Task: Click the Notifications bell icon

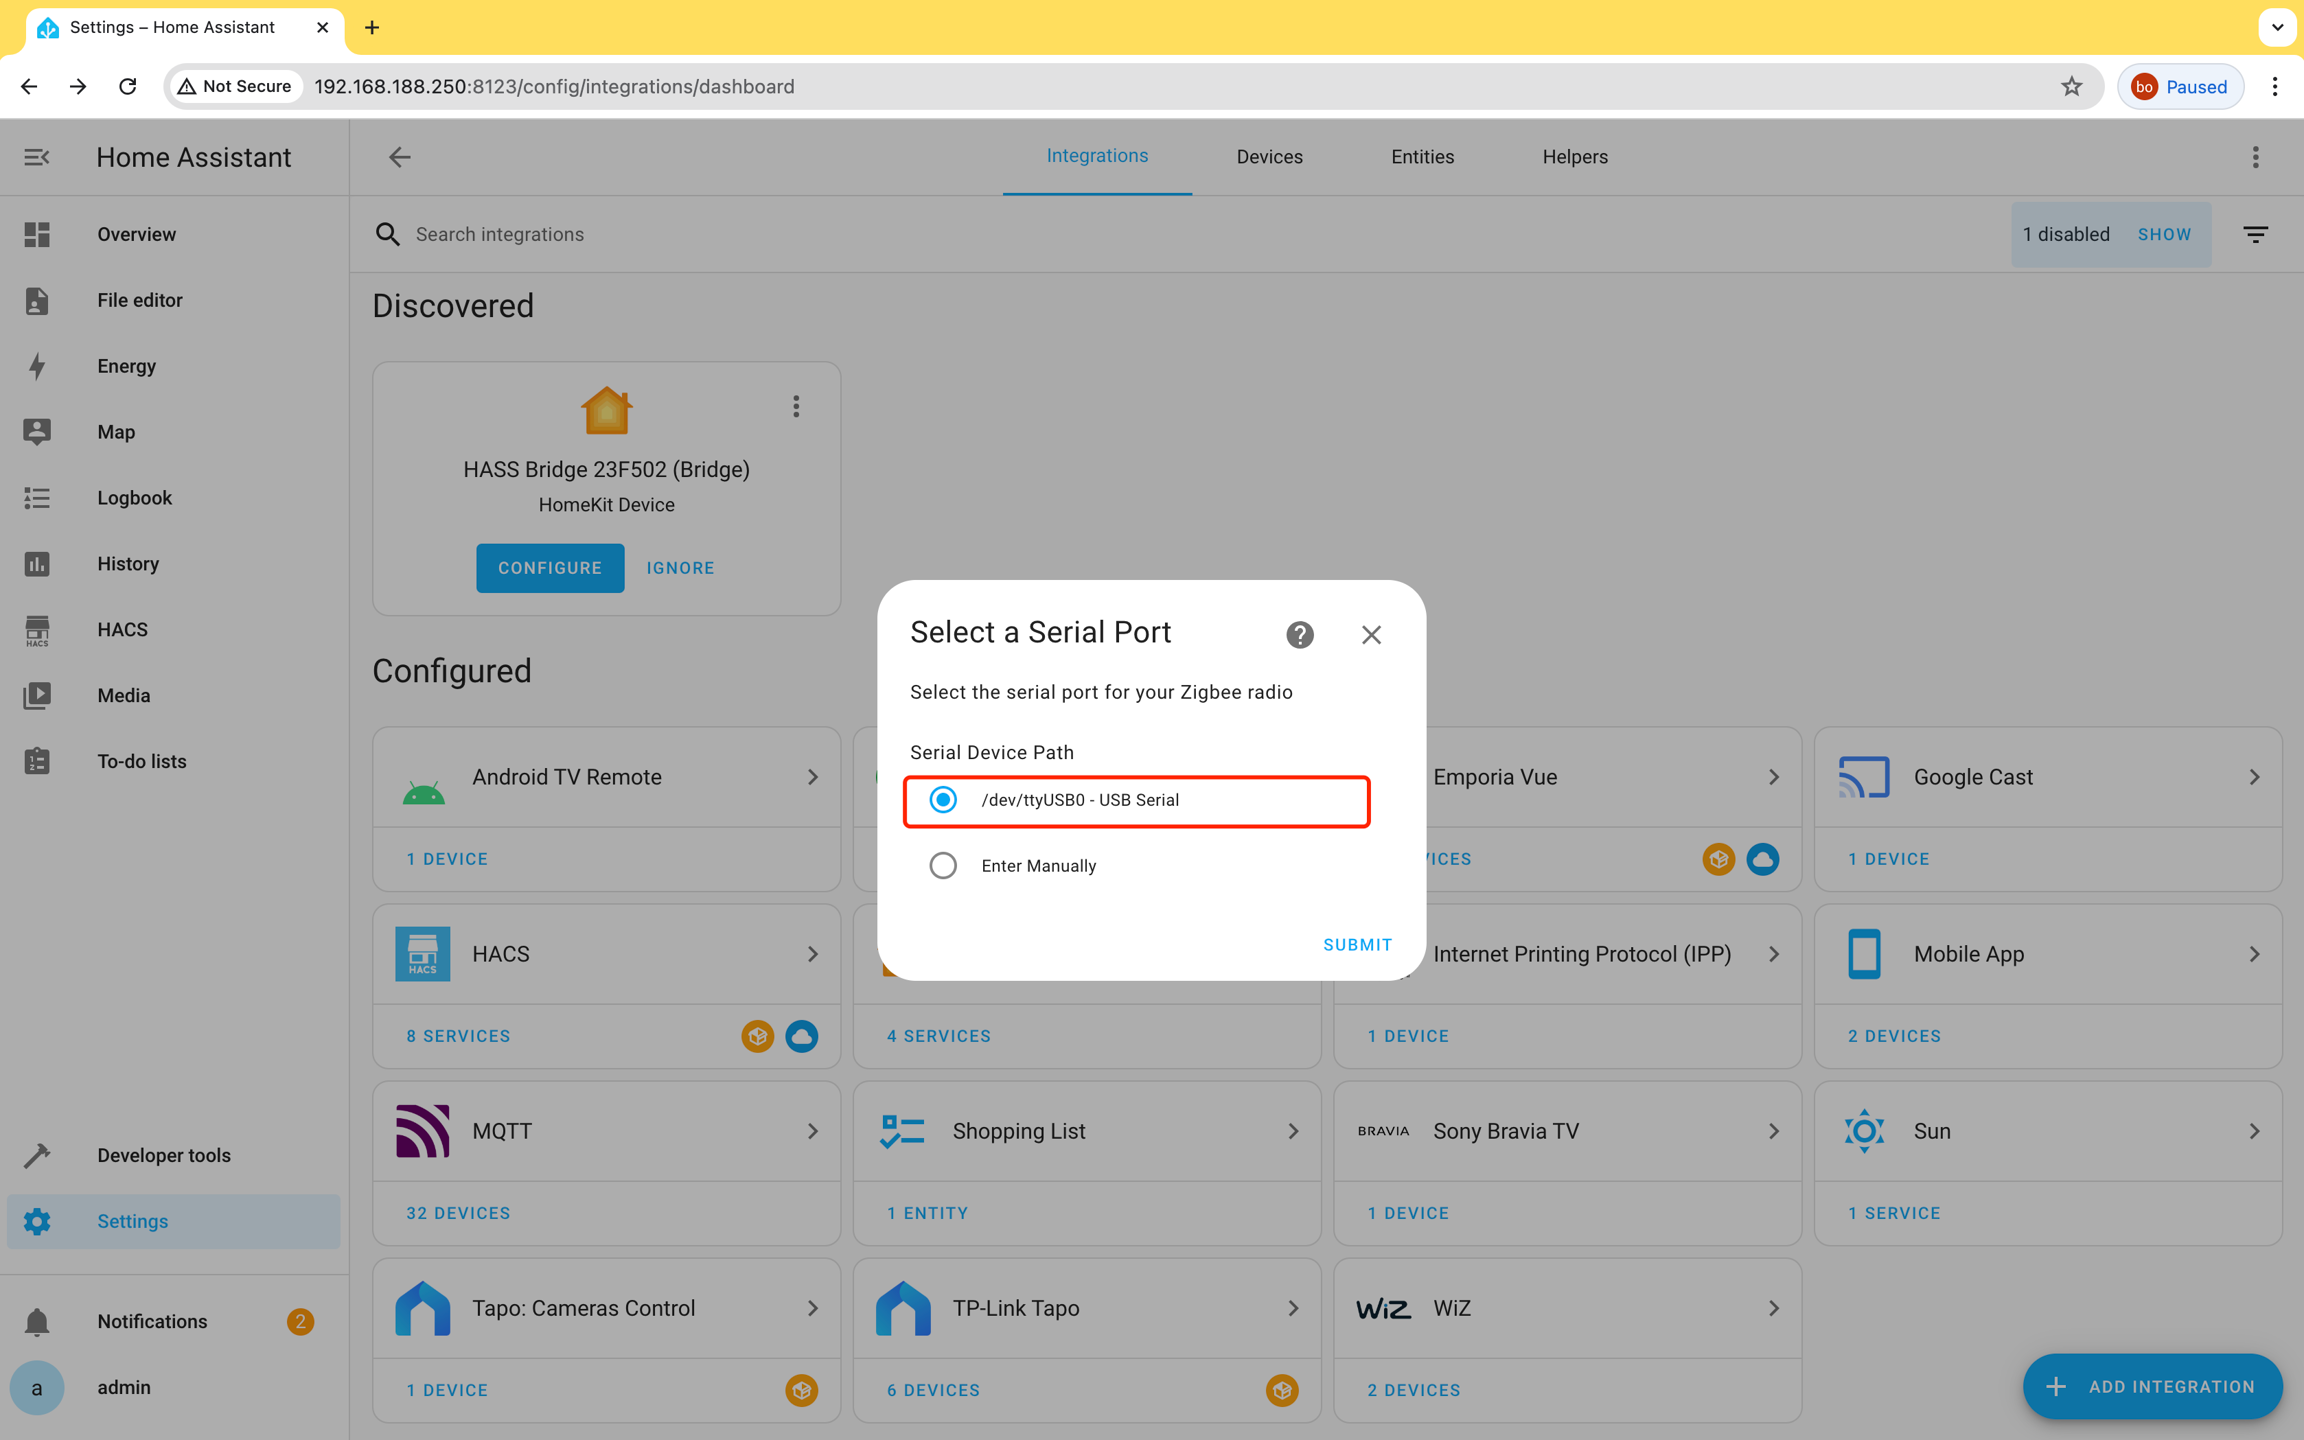Action: coord(37,1321)
